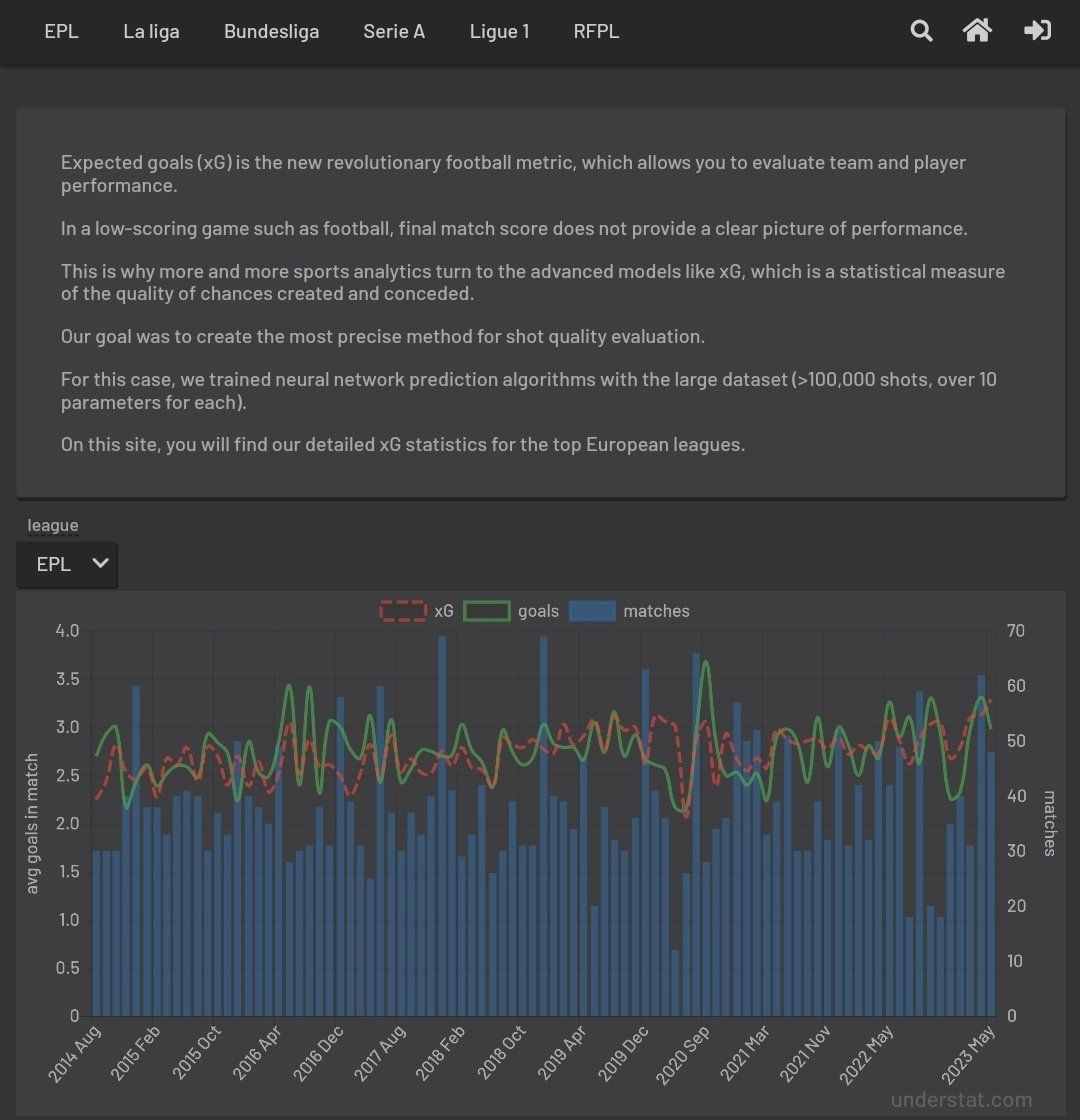Go to home via house icon
This screenshot has width=1080, height=1120.
tap(977, 31)
